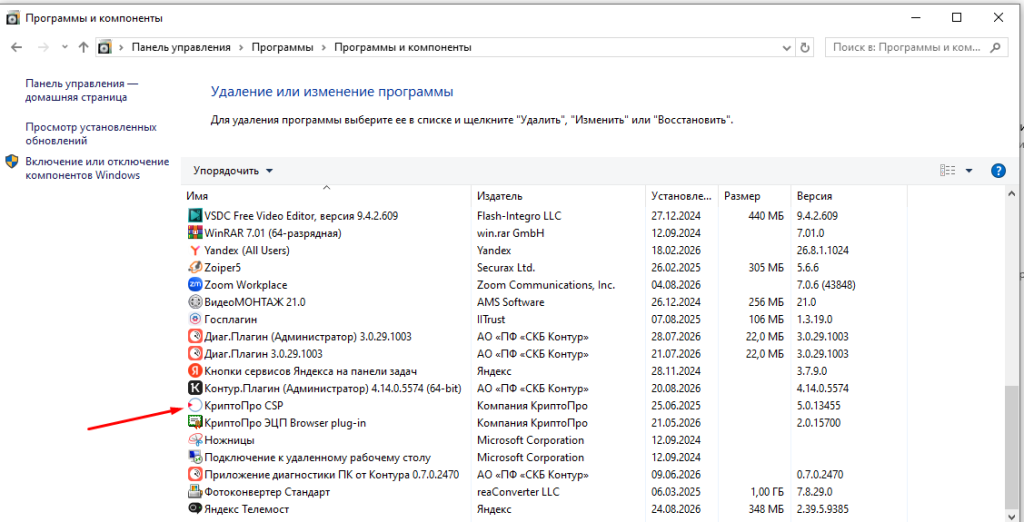This screenshot has width=1024, height=522.
Task: Click the Ножницы program icon
Action: click(x=194, y=440)
